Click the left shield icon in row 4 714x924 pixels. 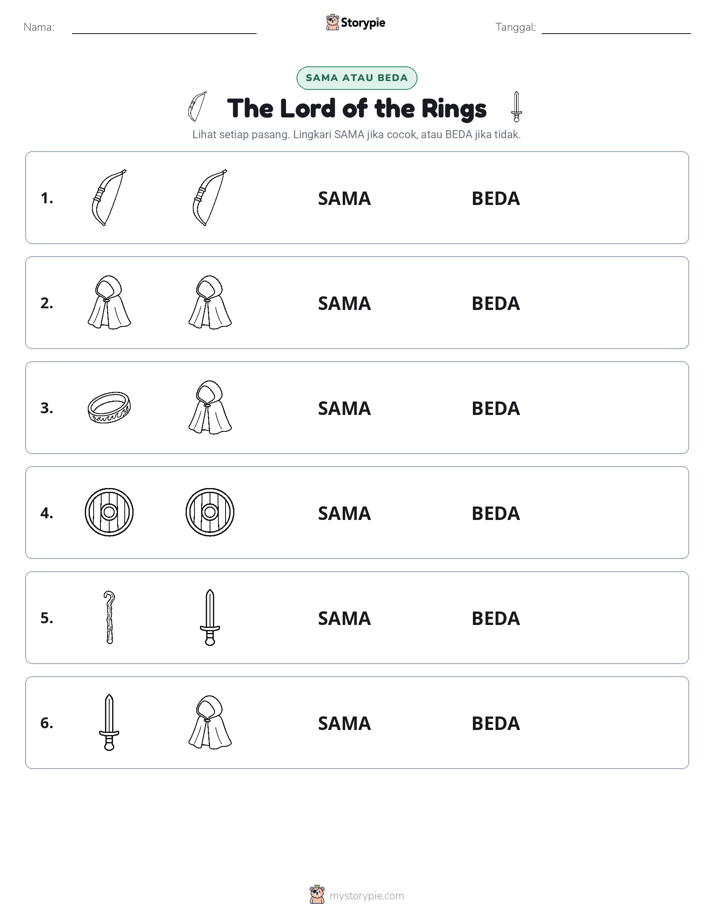[109, 512]
